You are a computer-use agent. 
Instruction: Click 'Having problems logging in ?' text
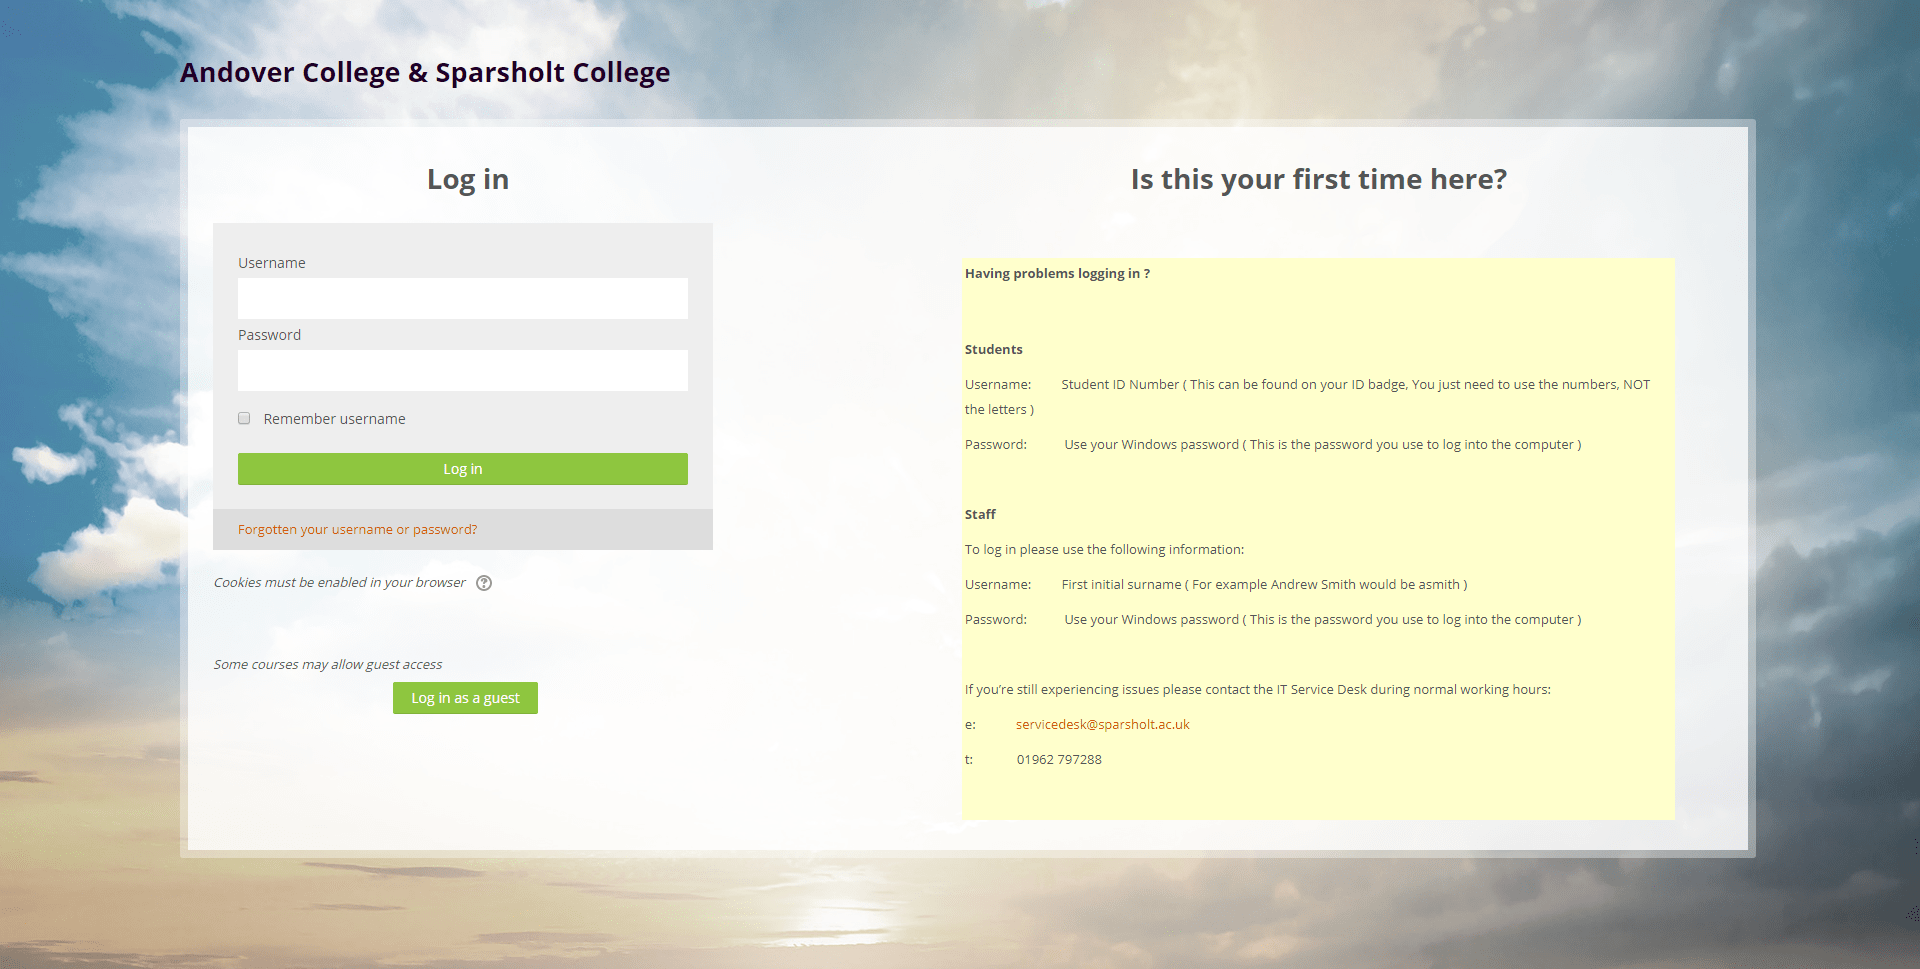1057,273
